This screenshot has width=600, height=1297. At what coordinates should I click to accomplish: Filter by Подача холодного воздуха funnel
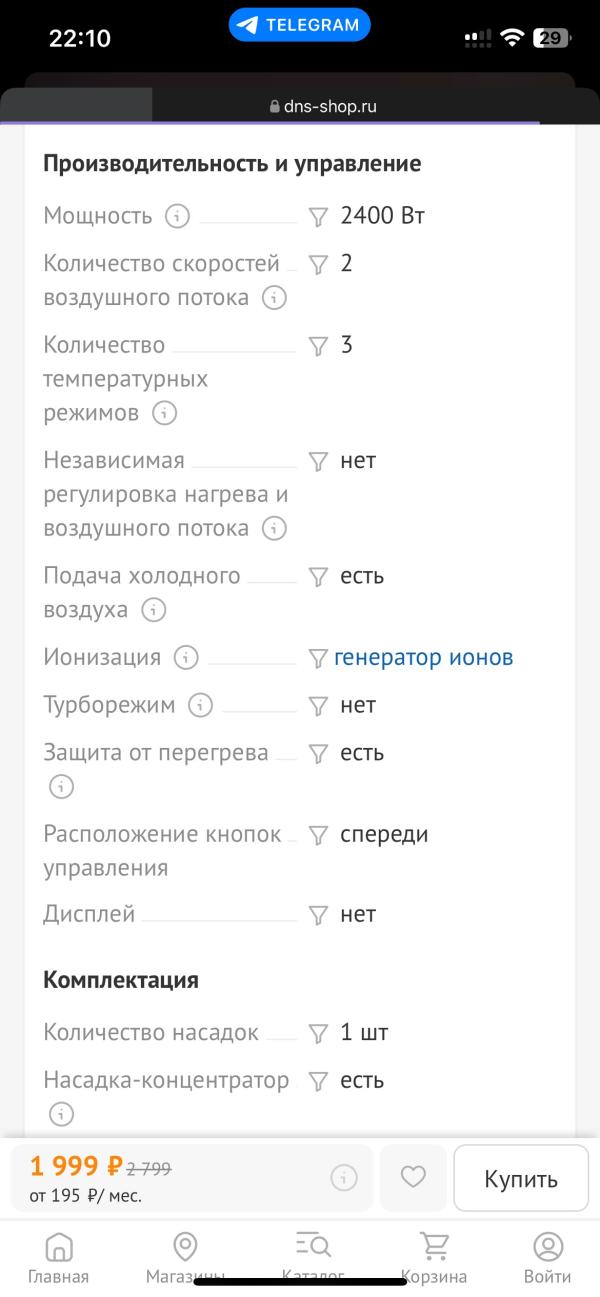coord(318,577)
